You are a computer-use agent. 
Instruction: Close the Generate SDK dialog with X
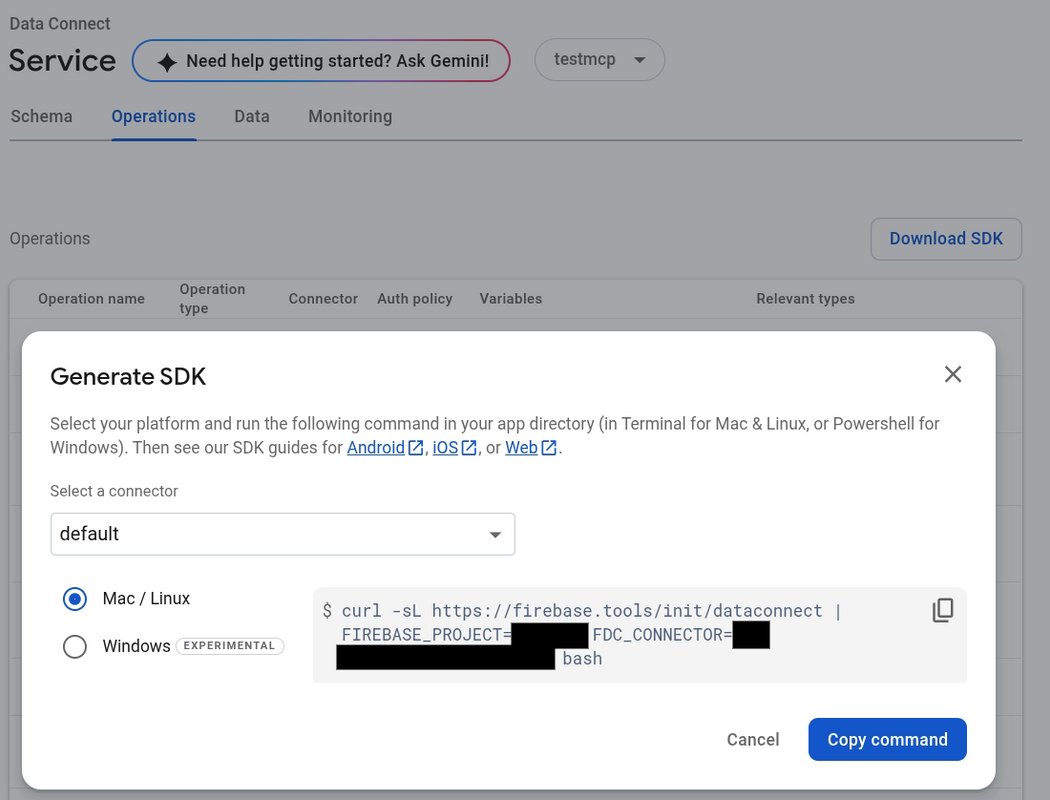coord(952,374)
